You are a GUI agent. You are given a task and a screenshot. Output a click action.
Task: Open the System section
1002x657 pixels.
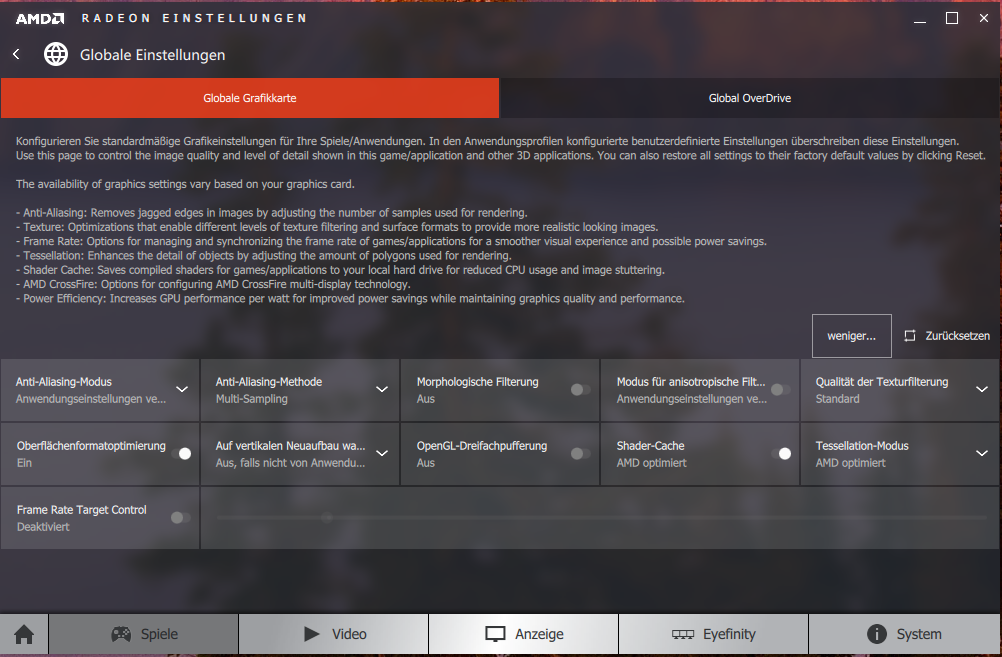(x=904, y=634)
